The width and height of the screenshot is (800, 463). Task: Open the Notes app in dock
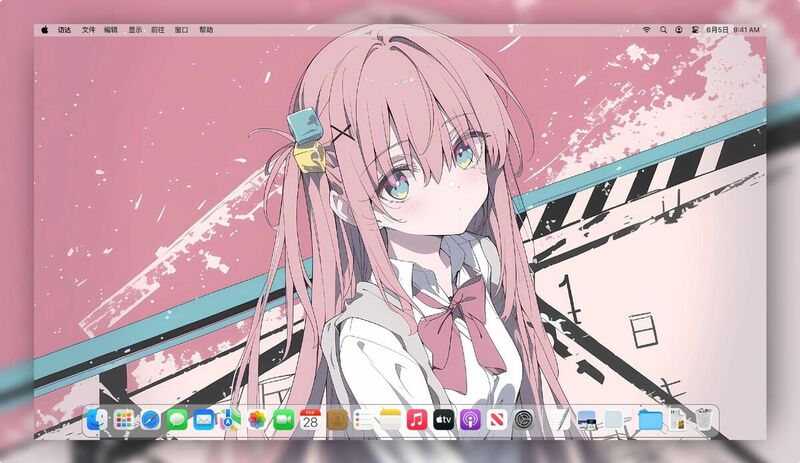tap(390, 420)
